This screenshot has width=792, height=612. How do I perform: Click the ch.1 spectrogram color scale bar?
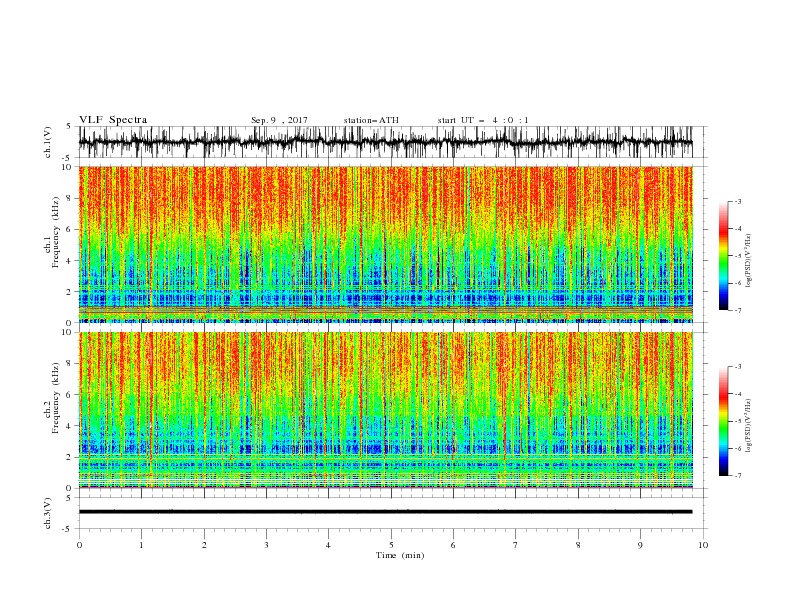tap(723, 256)
